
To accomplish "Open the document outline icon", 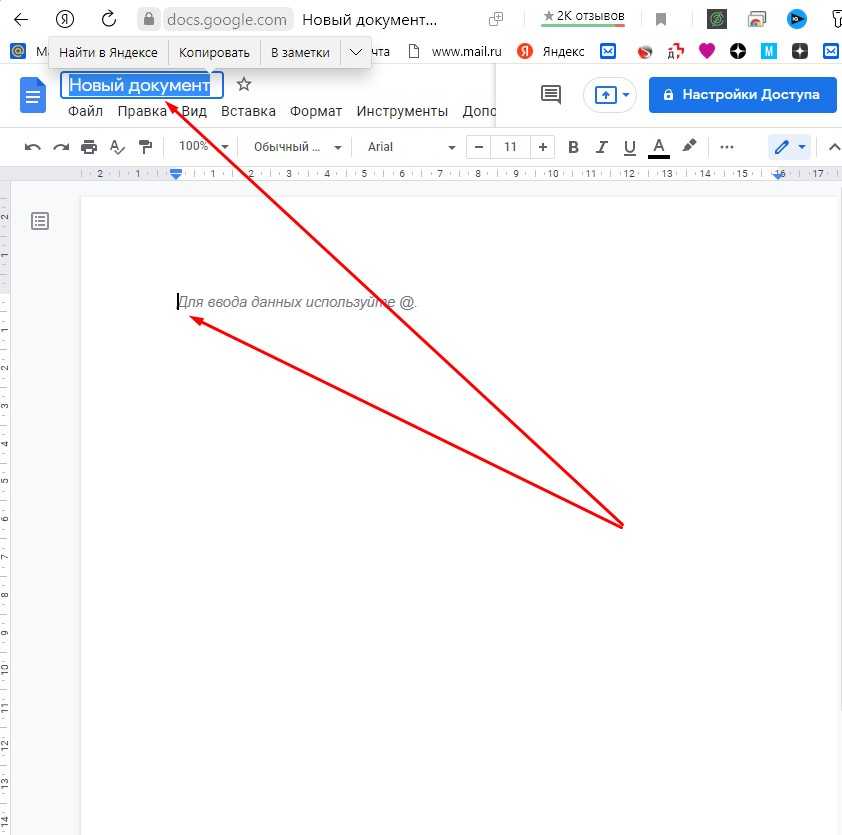I will pos(40,221).
